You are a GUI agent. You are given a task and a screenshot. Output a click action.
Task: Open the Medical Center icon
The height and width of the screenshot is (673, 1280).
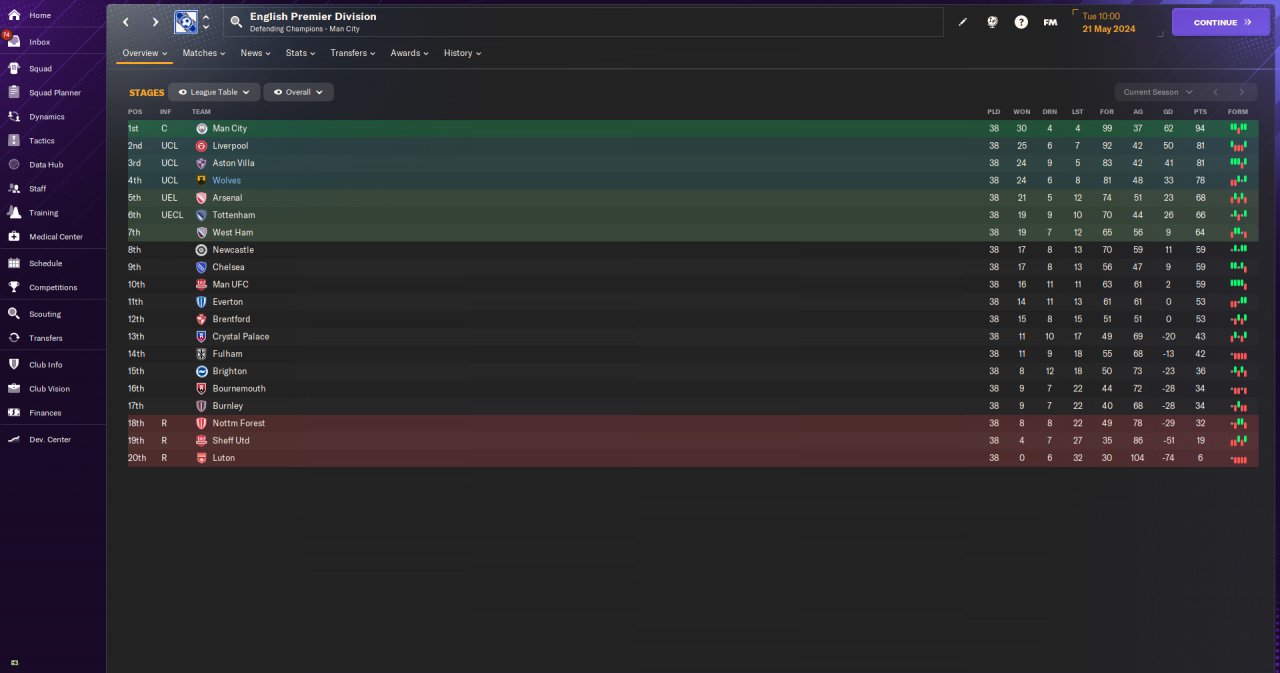click(x=14, y=237)
